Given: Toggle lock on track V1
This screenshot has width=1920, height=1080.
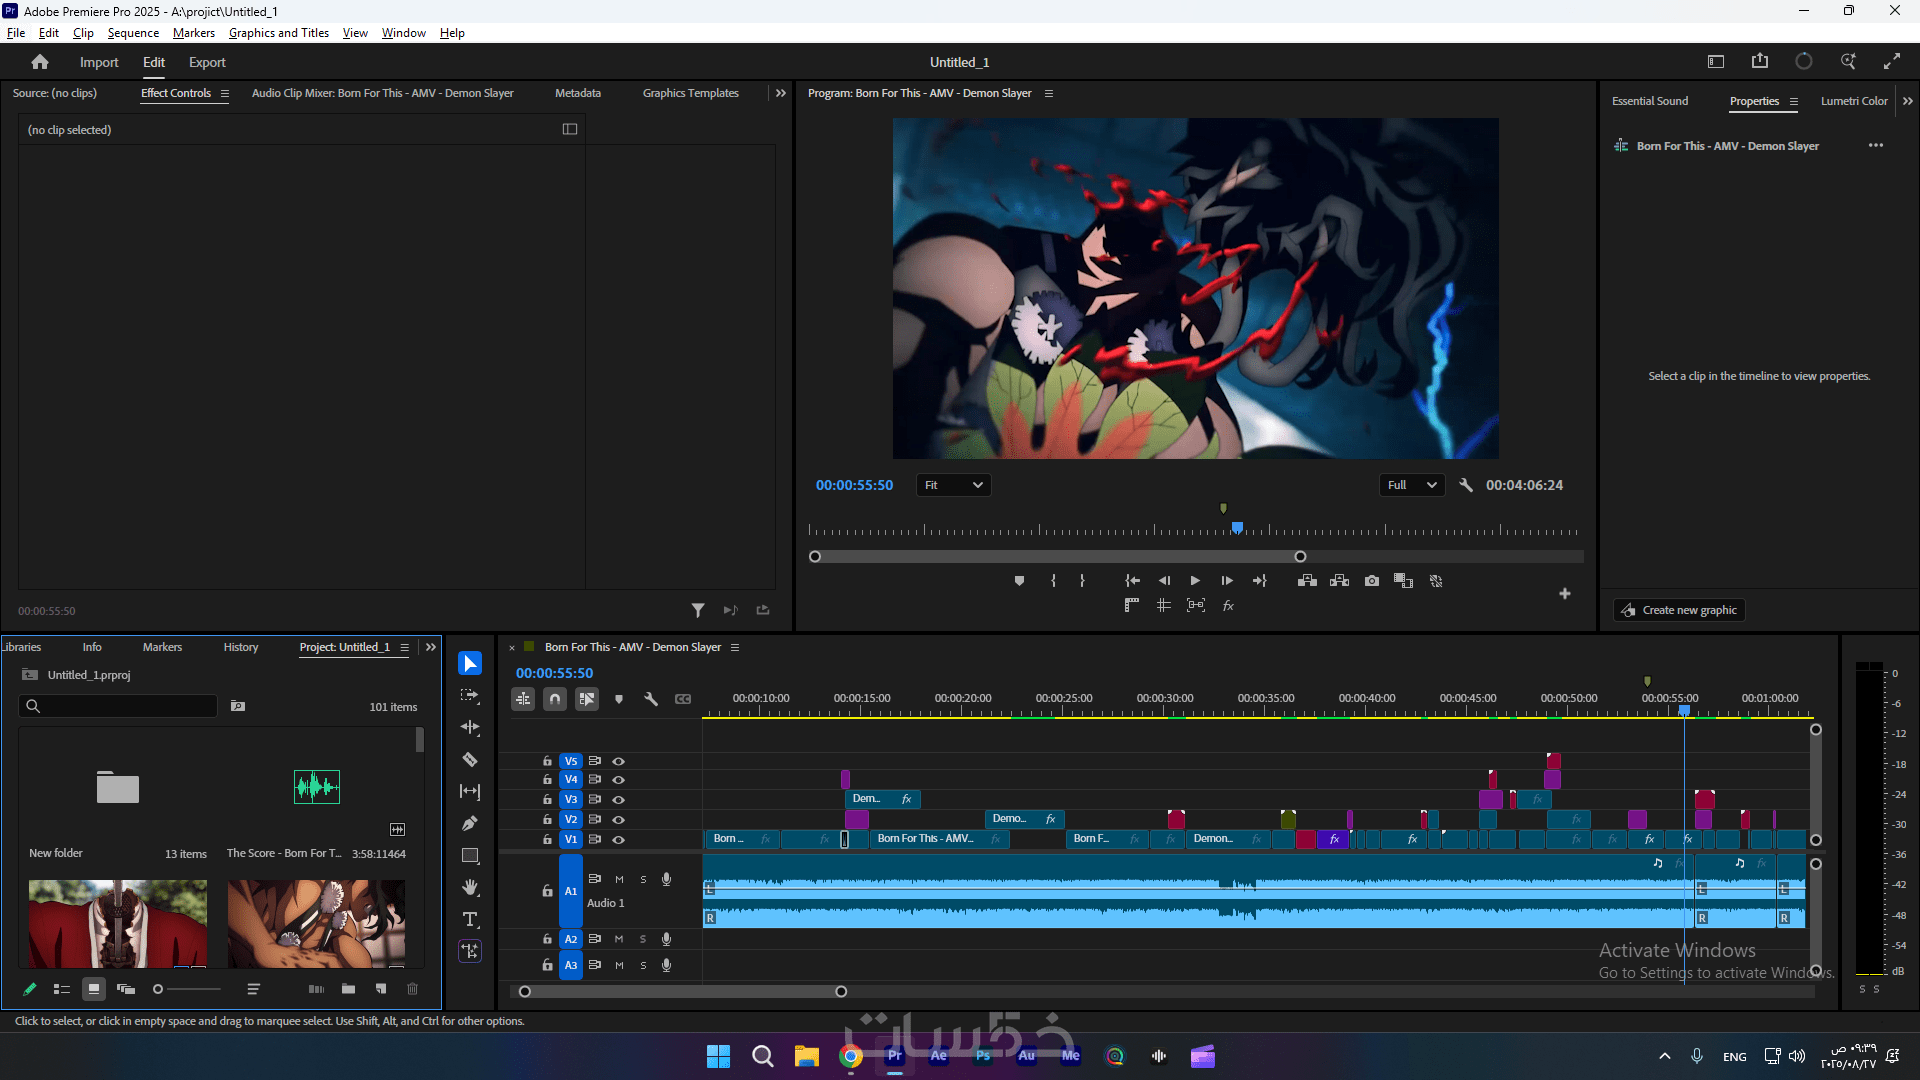Looking at the screenshot, I should (x=547, y=840).
